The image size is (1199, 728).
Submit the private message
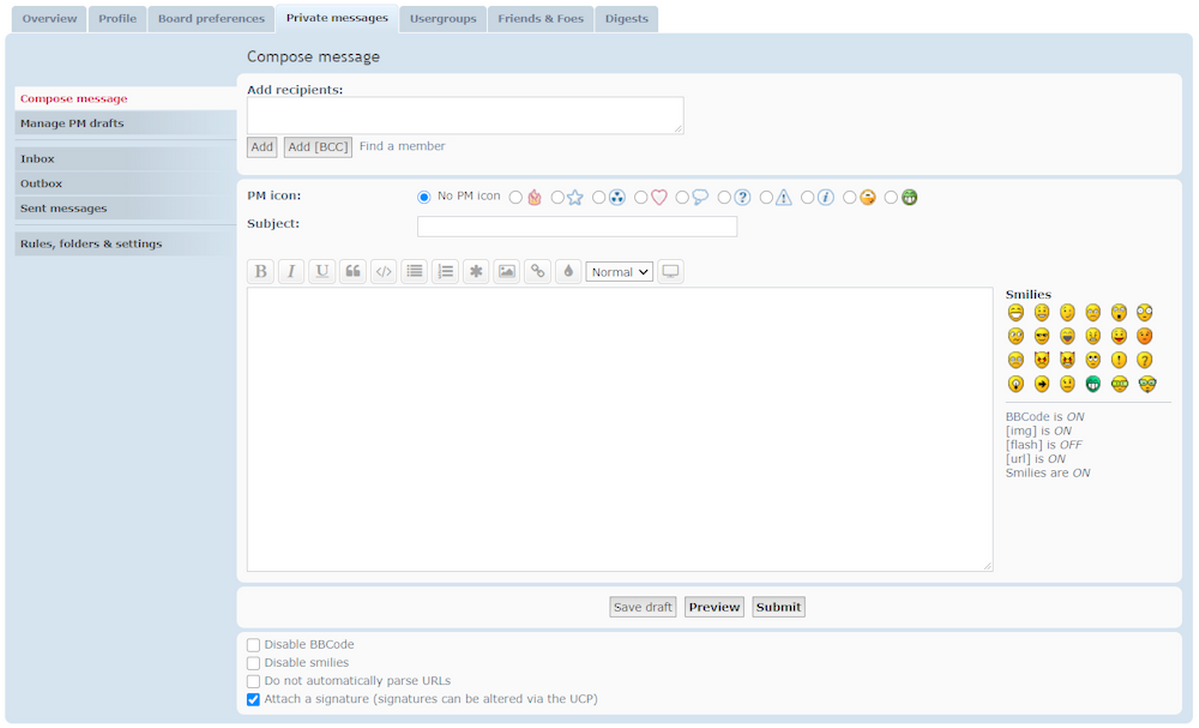pyautogui.click(x=778, y=607)
